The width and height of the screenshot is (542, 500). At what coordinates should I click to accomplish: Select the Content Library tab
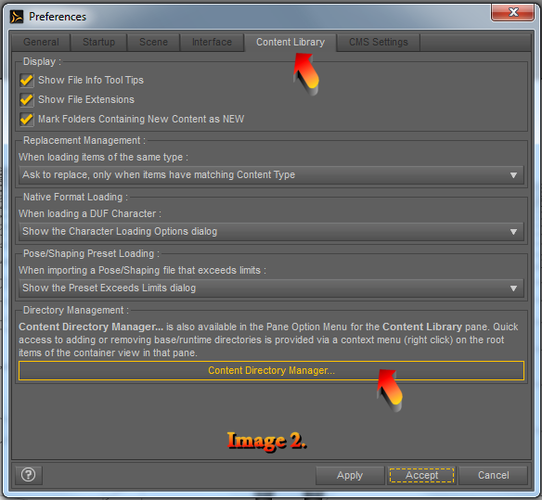pyautogui.click(x=290, y=42)
